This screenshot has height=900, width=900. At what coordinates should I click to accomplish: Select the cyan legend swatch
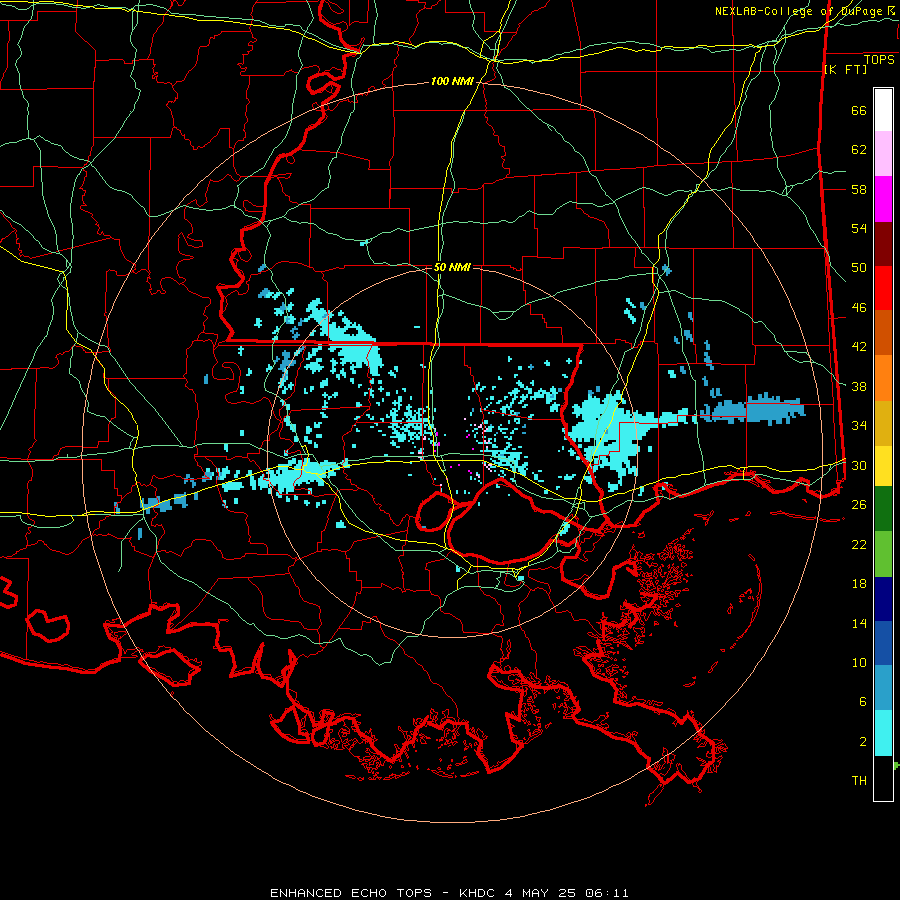pyautogui.click(x=883, y=733)
